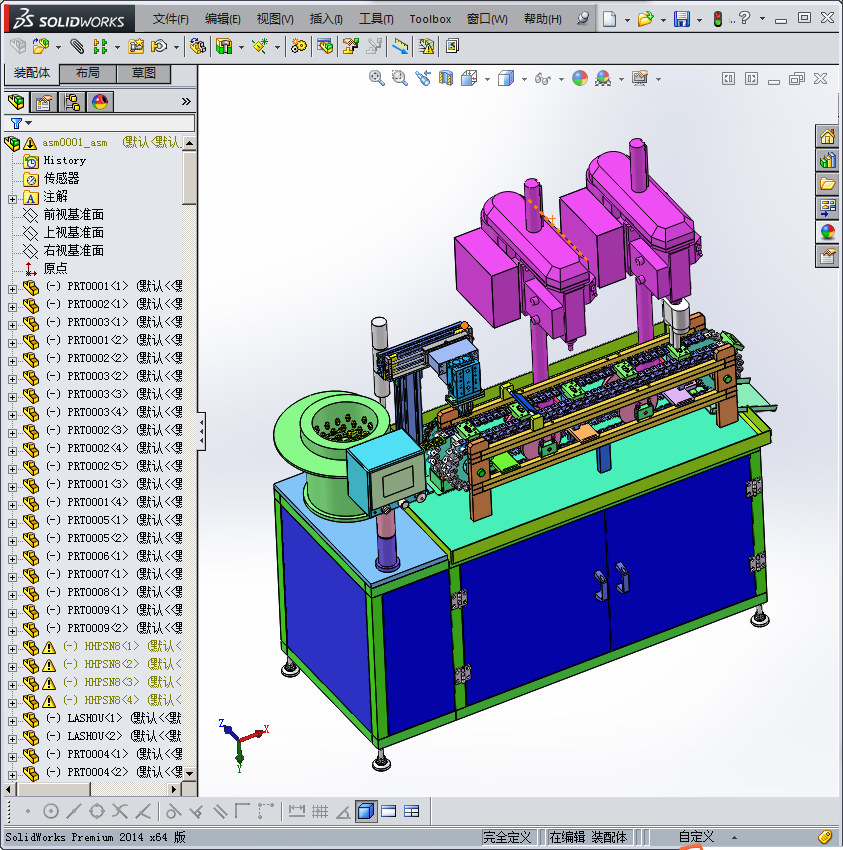
Task: Select the History item in tree
Action: point(65,160)
